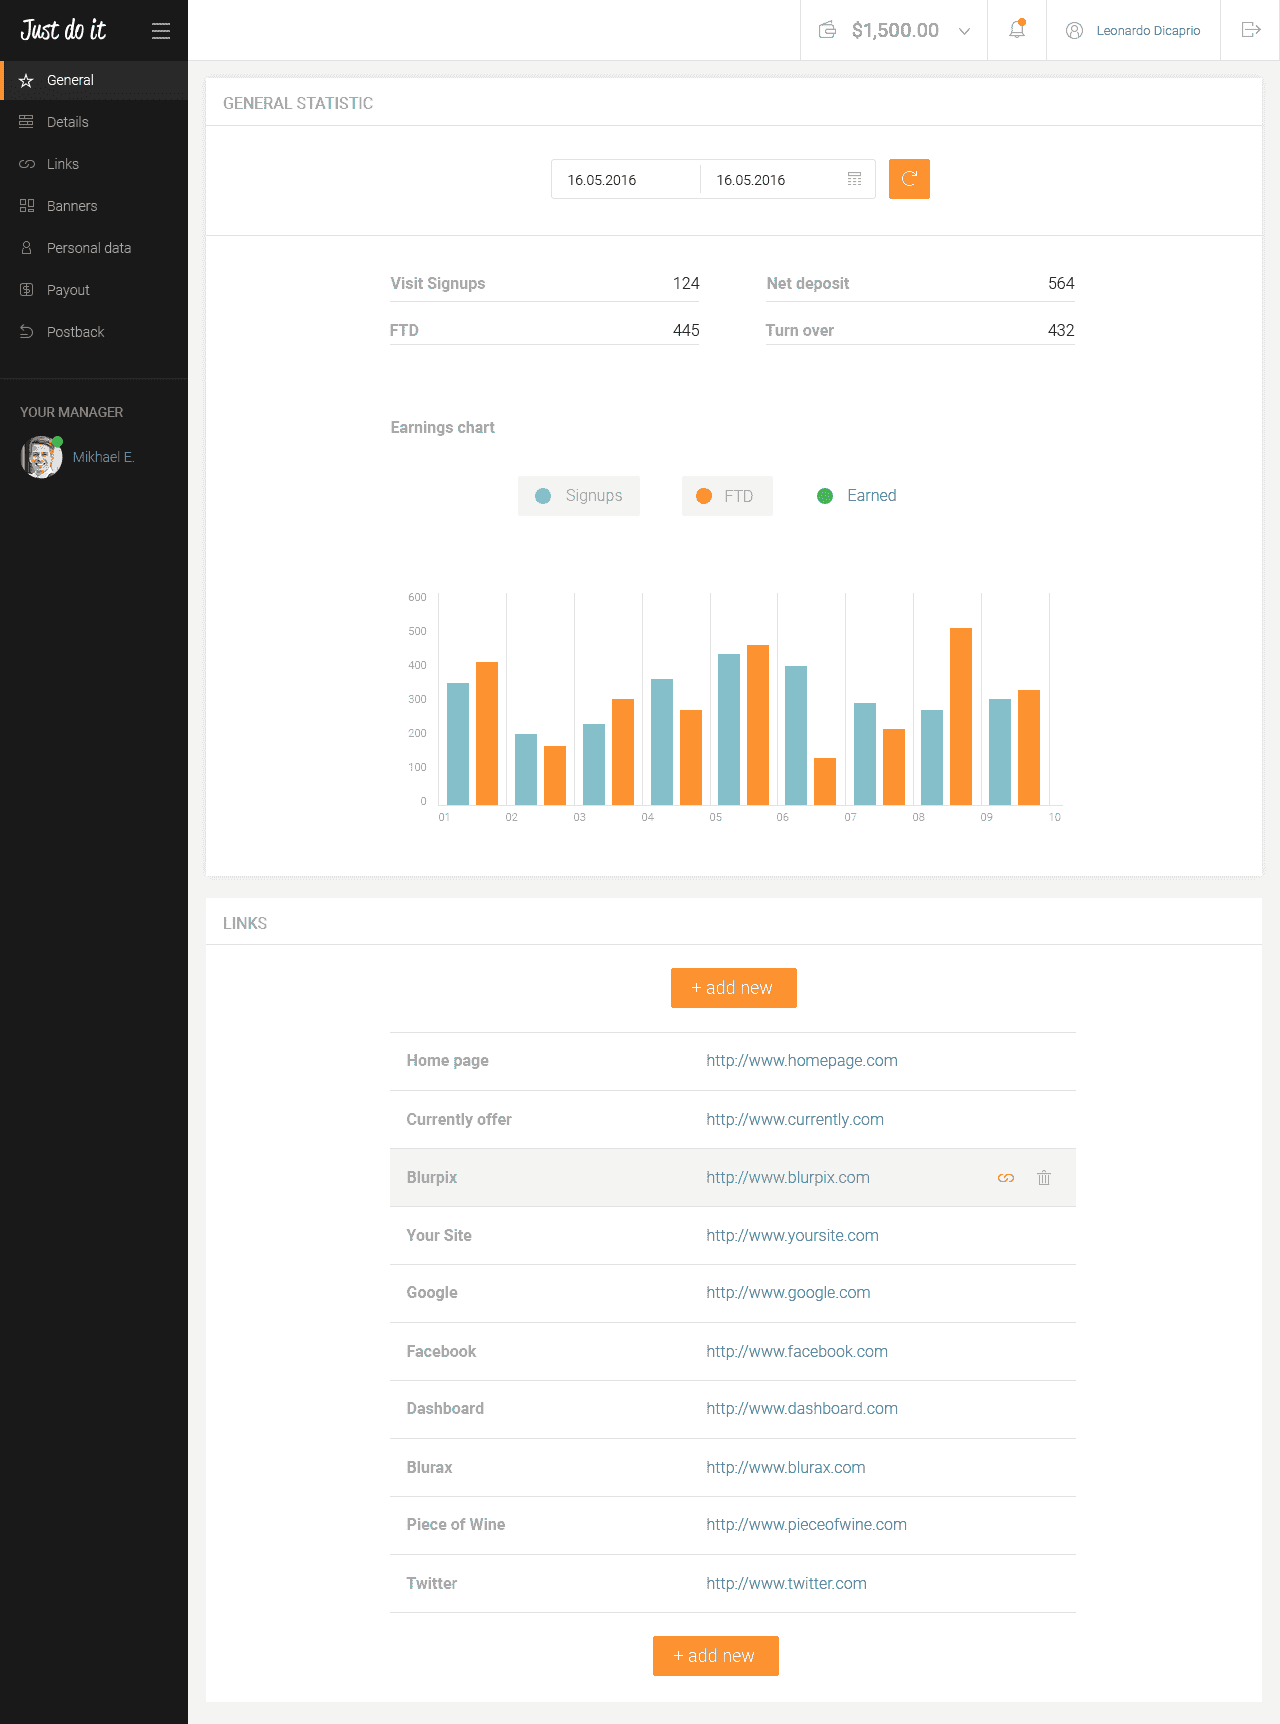Viewport: 1280px width, 1724px height.
Task: Click the Blurpix row link icon
Action: tap(1006, 1178)
